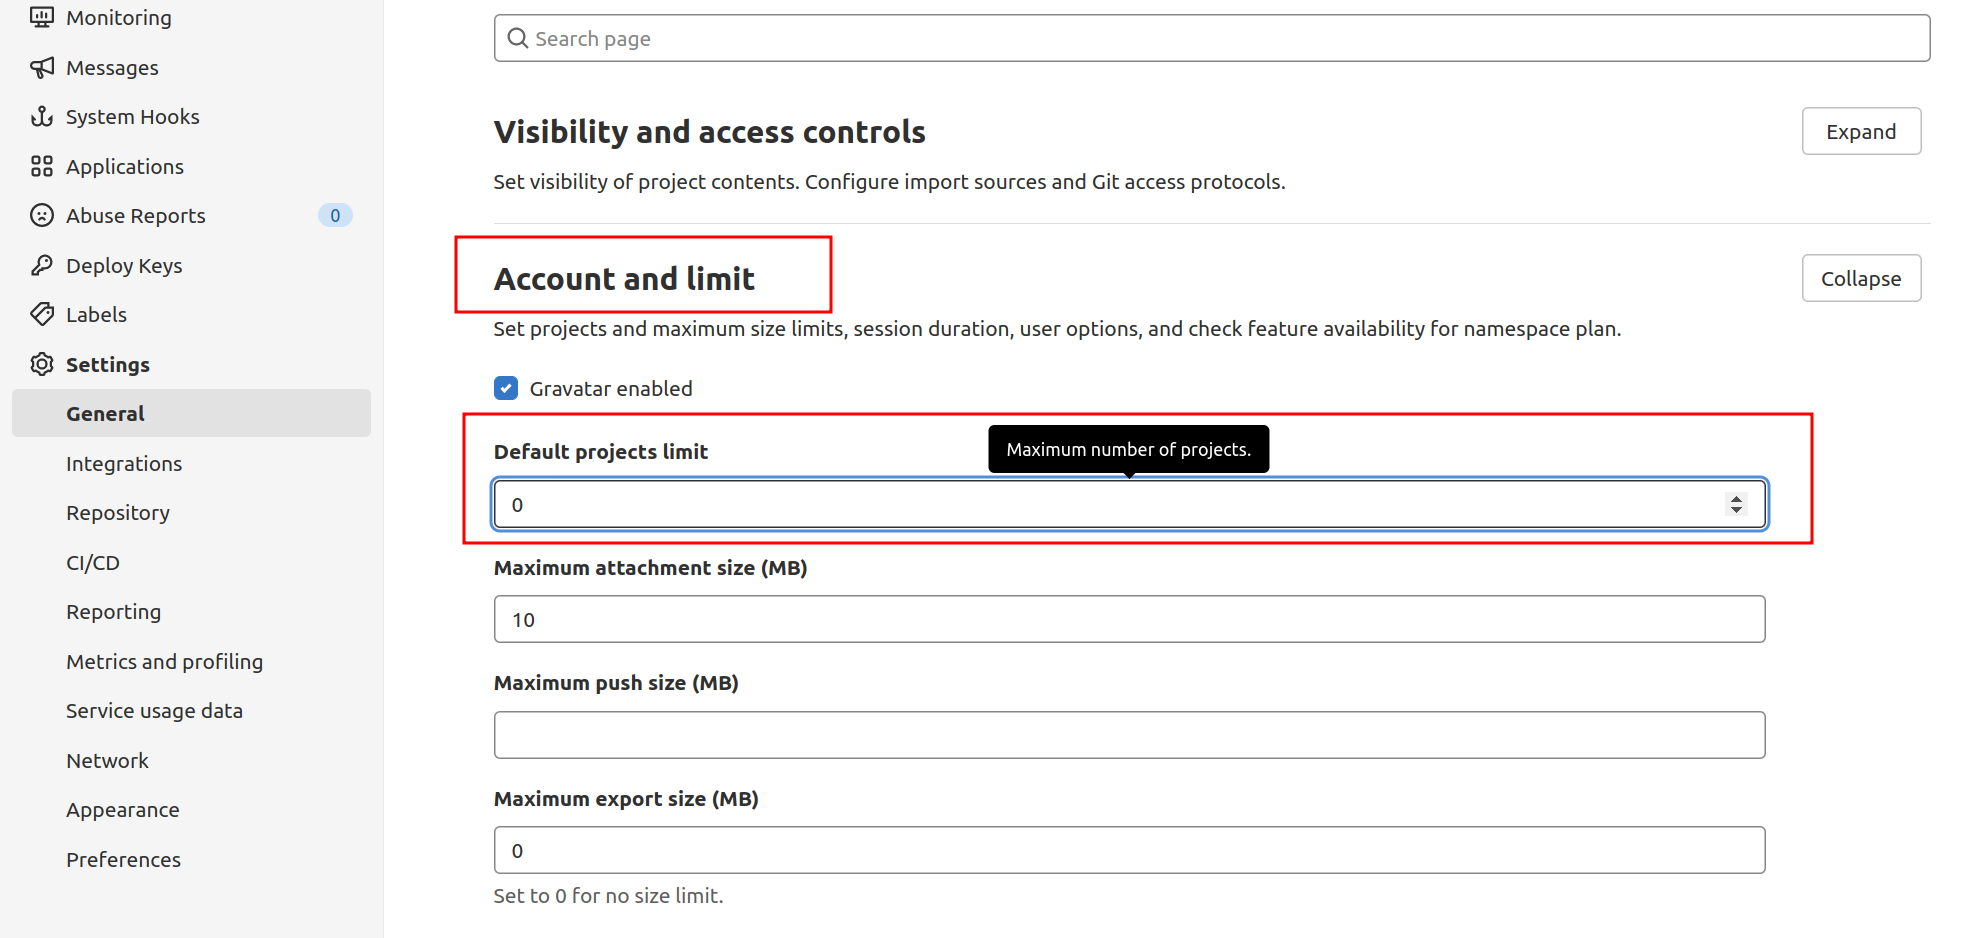Click the Settings gear icon
The width and height of the screenshot is (1981, 938).
point(41,364)
